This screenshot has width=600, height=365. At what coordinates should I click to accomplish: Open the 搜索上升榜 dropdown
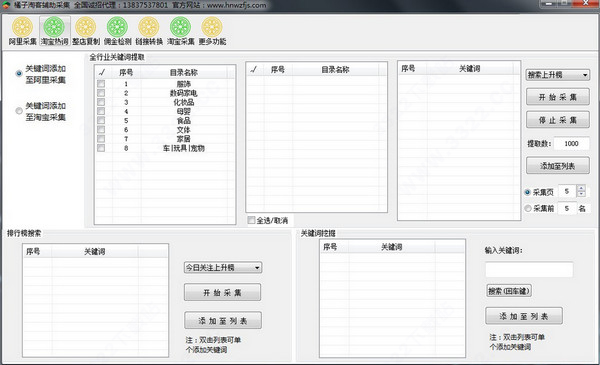(558, 75)
